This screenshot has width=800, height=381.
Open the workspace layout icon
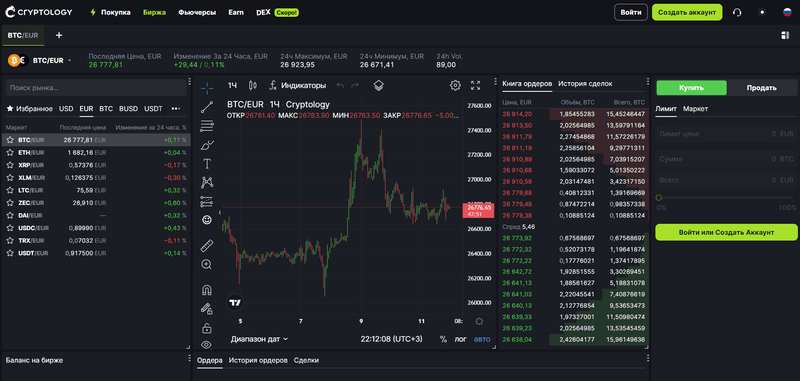tap(785, 35)
